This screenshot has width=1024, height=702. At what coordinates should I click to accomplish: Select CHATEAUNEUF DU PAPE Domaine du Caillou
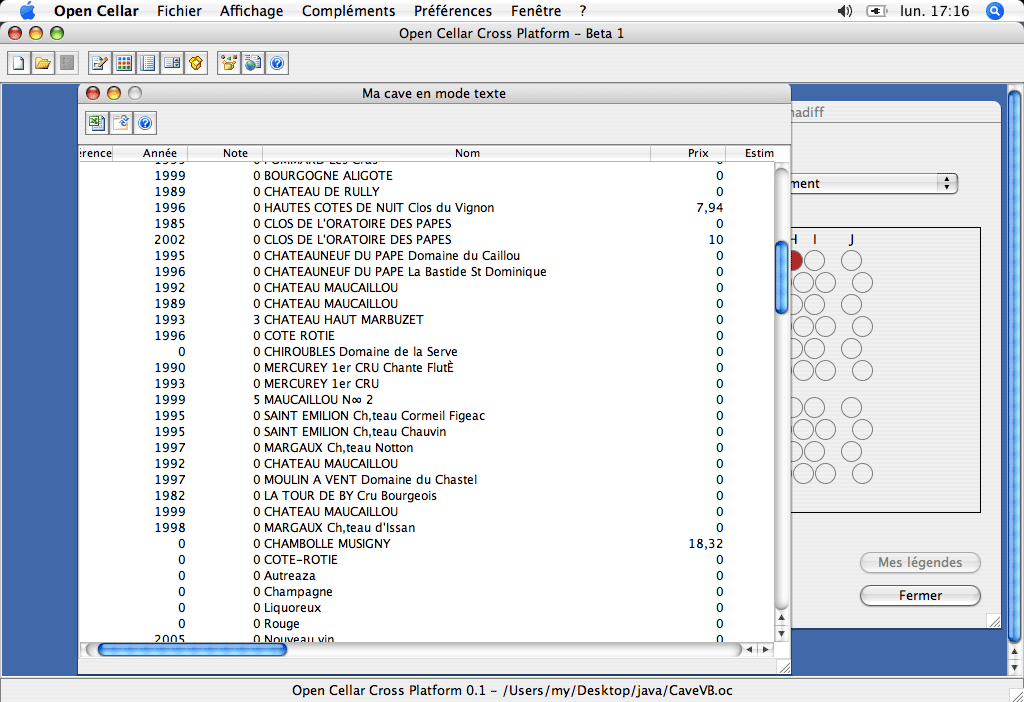tap(426, 256)
